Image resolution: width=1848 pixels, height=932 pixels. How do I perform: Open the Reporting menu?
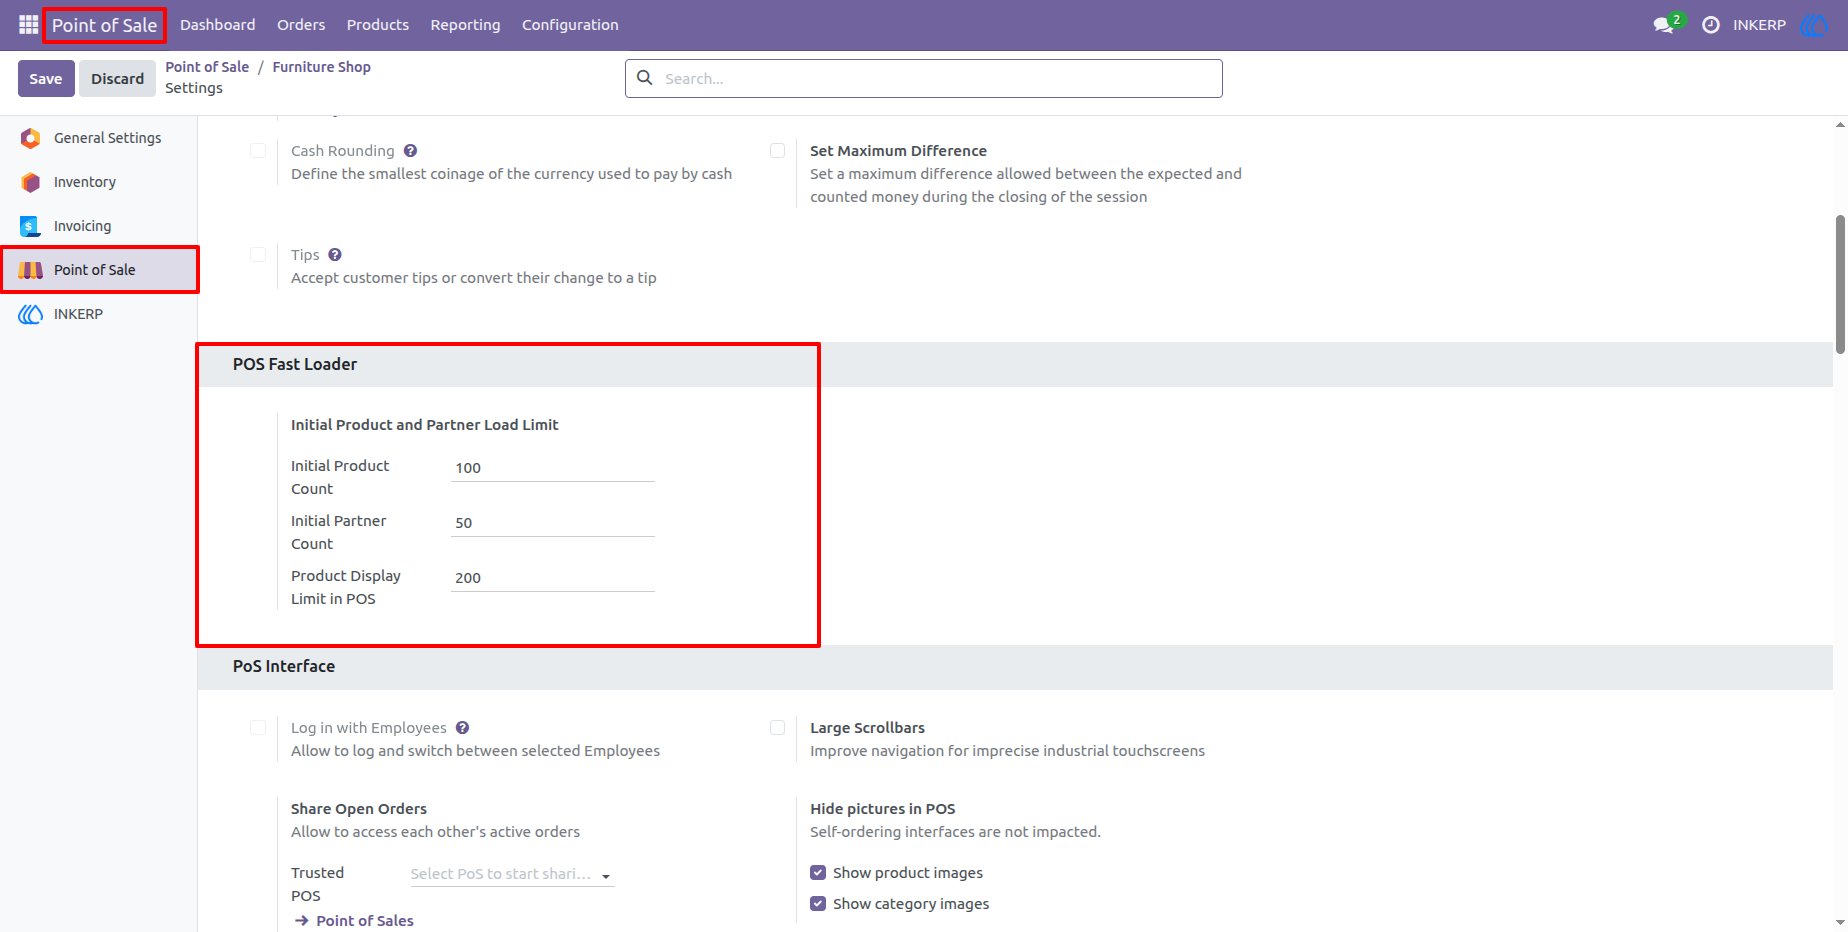pos(465,25)
